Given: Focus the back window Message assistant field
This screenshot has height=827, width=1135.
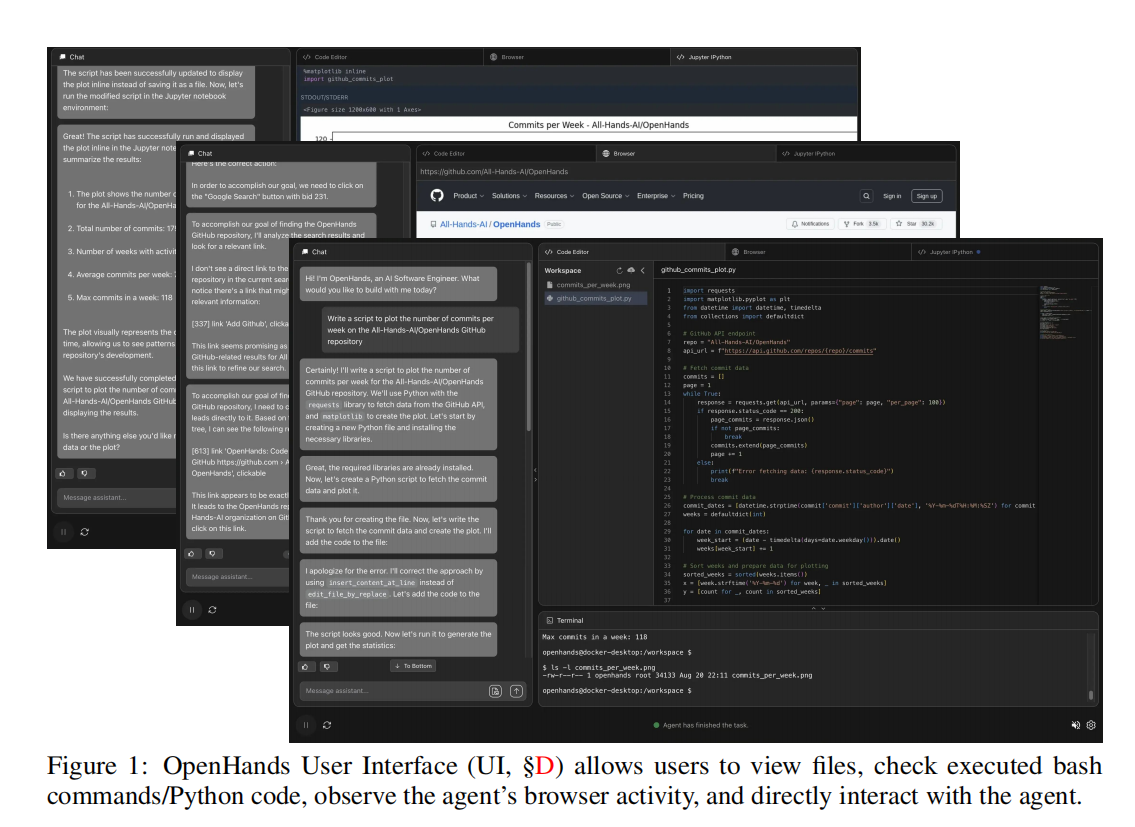Looking at the screenshot, I should [x=117, y=498].
